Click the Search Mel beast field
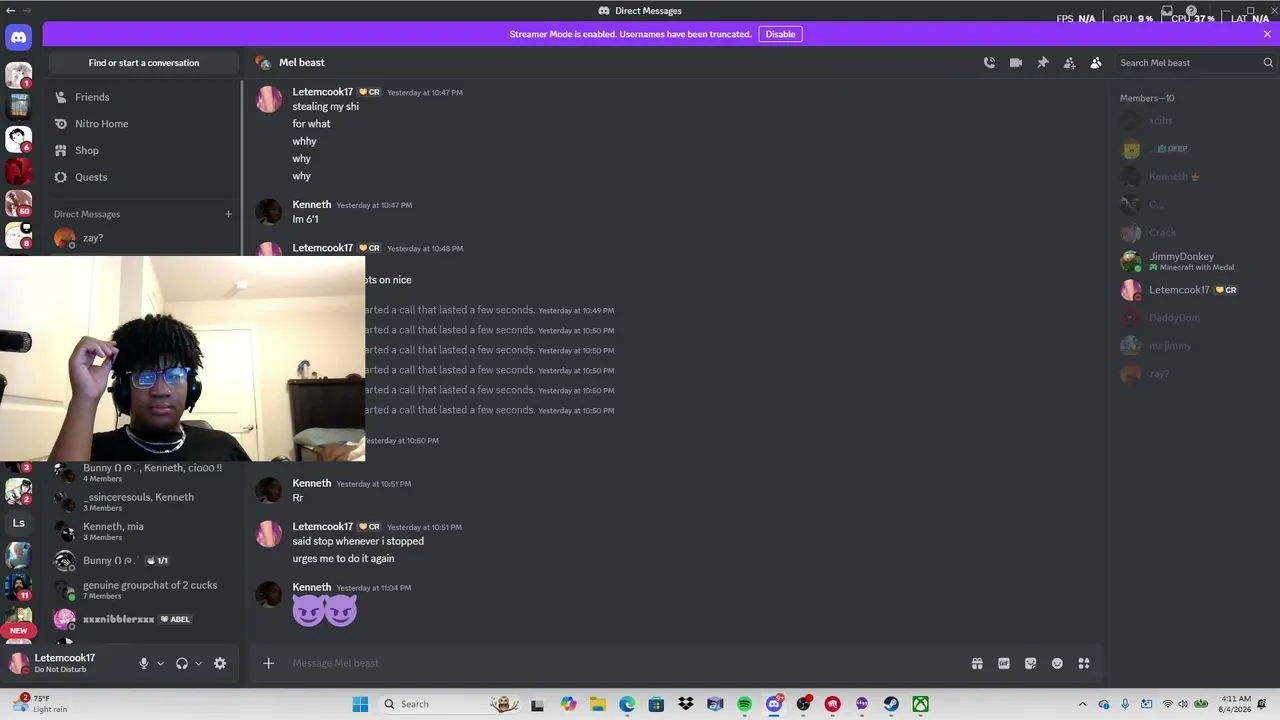Viewport: 1280px width, 720px height. click(1195, 62)
